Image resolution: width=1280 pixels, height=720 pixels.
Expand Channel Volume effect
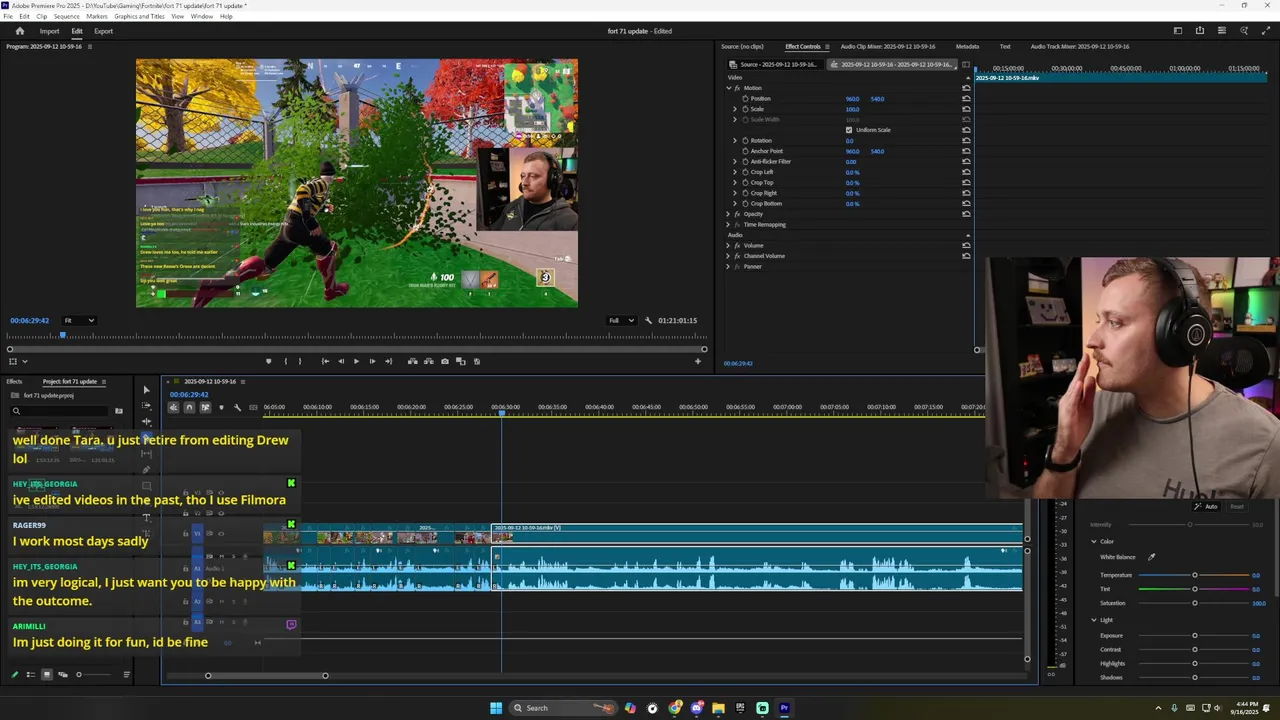tap(728, 256)
